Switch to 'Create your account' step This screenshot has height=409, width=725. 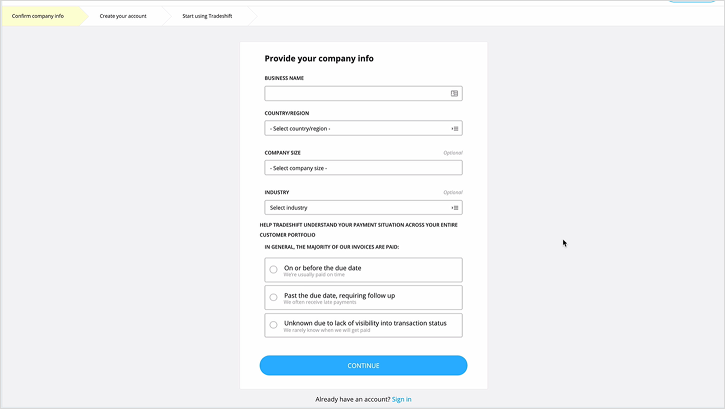(x=123, y=17)
